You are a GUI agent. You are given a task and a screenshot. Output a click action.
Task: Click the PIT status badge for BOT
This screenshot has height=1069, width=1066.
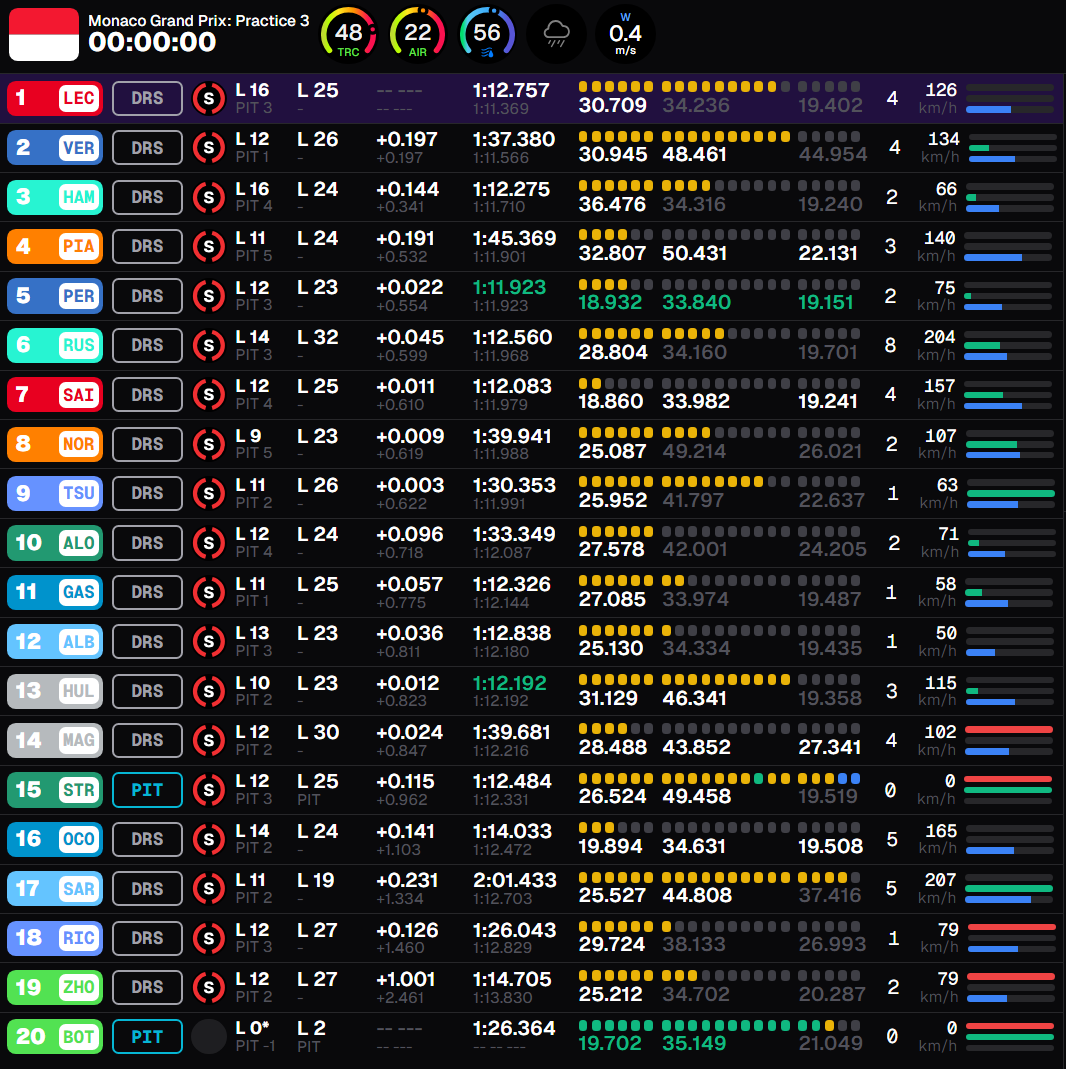pyautogui.click(x=147, y=1036)
